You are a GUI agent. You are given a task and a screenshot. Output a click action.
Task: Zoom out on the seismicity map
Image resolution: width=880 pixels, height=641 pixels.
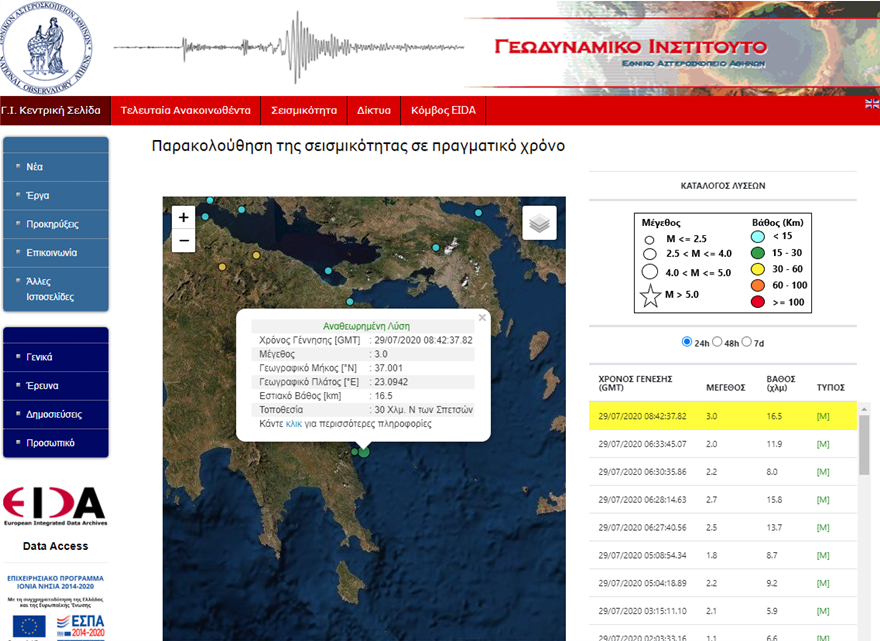183,241
